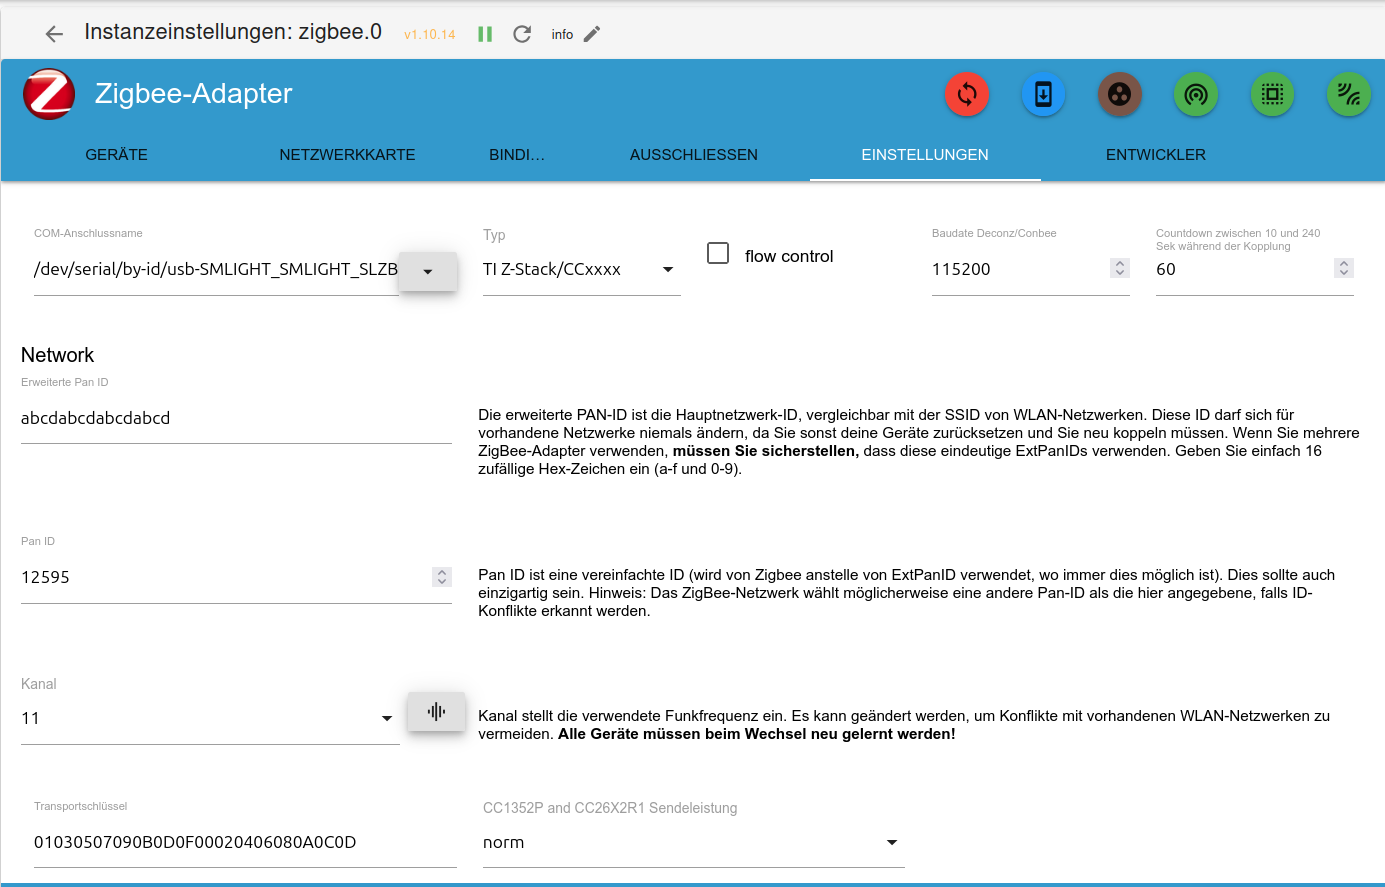1385x887 pixels.
Task: Switch to the NETZWERKKARTE tab
Action: (x=347, y=155)
